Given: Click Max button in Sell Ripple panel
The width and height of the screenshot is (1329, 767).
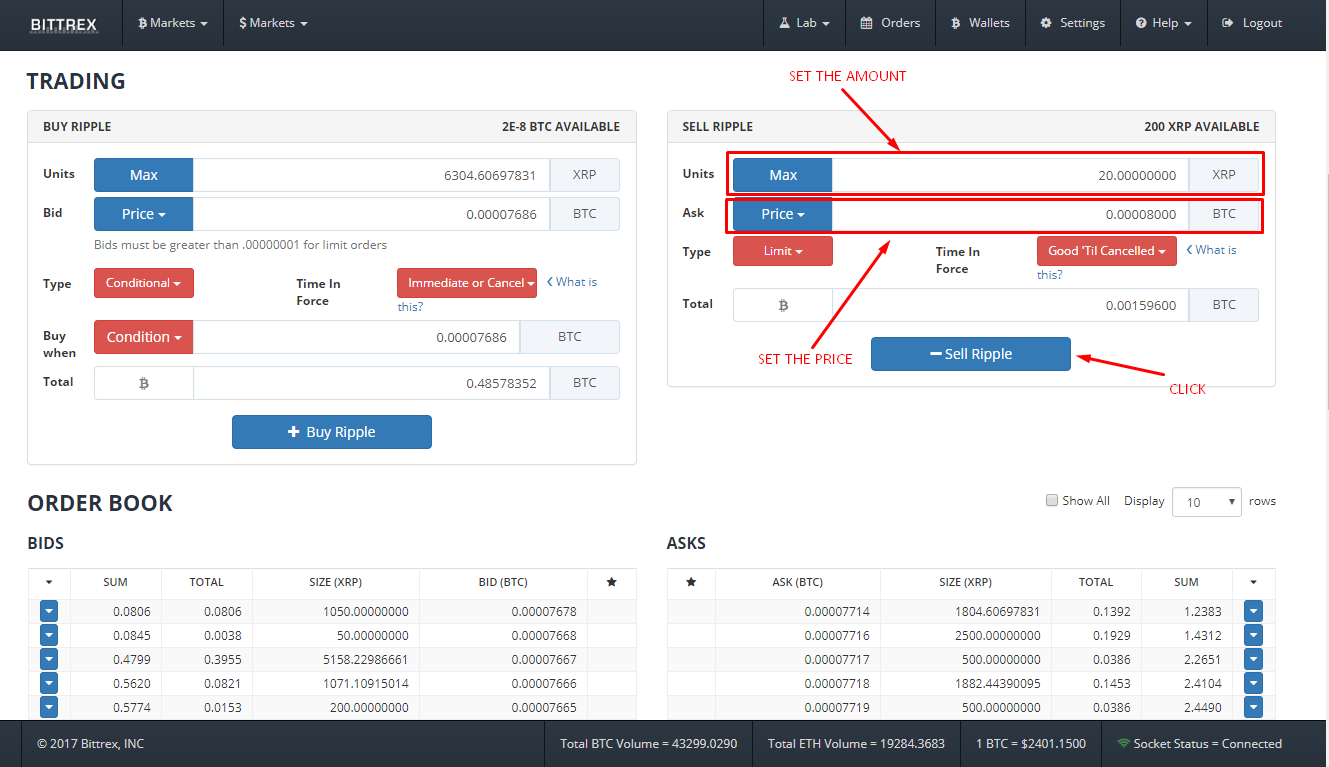Looking at the screenshot, I should tap(782, 175).
